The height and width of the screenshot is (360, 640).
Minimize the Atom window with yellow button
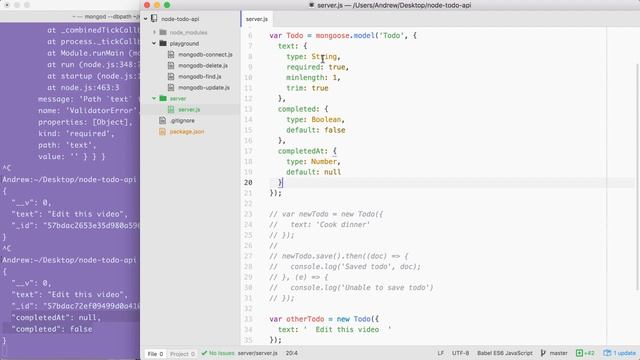157,5
